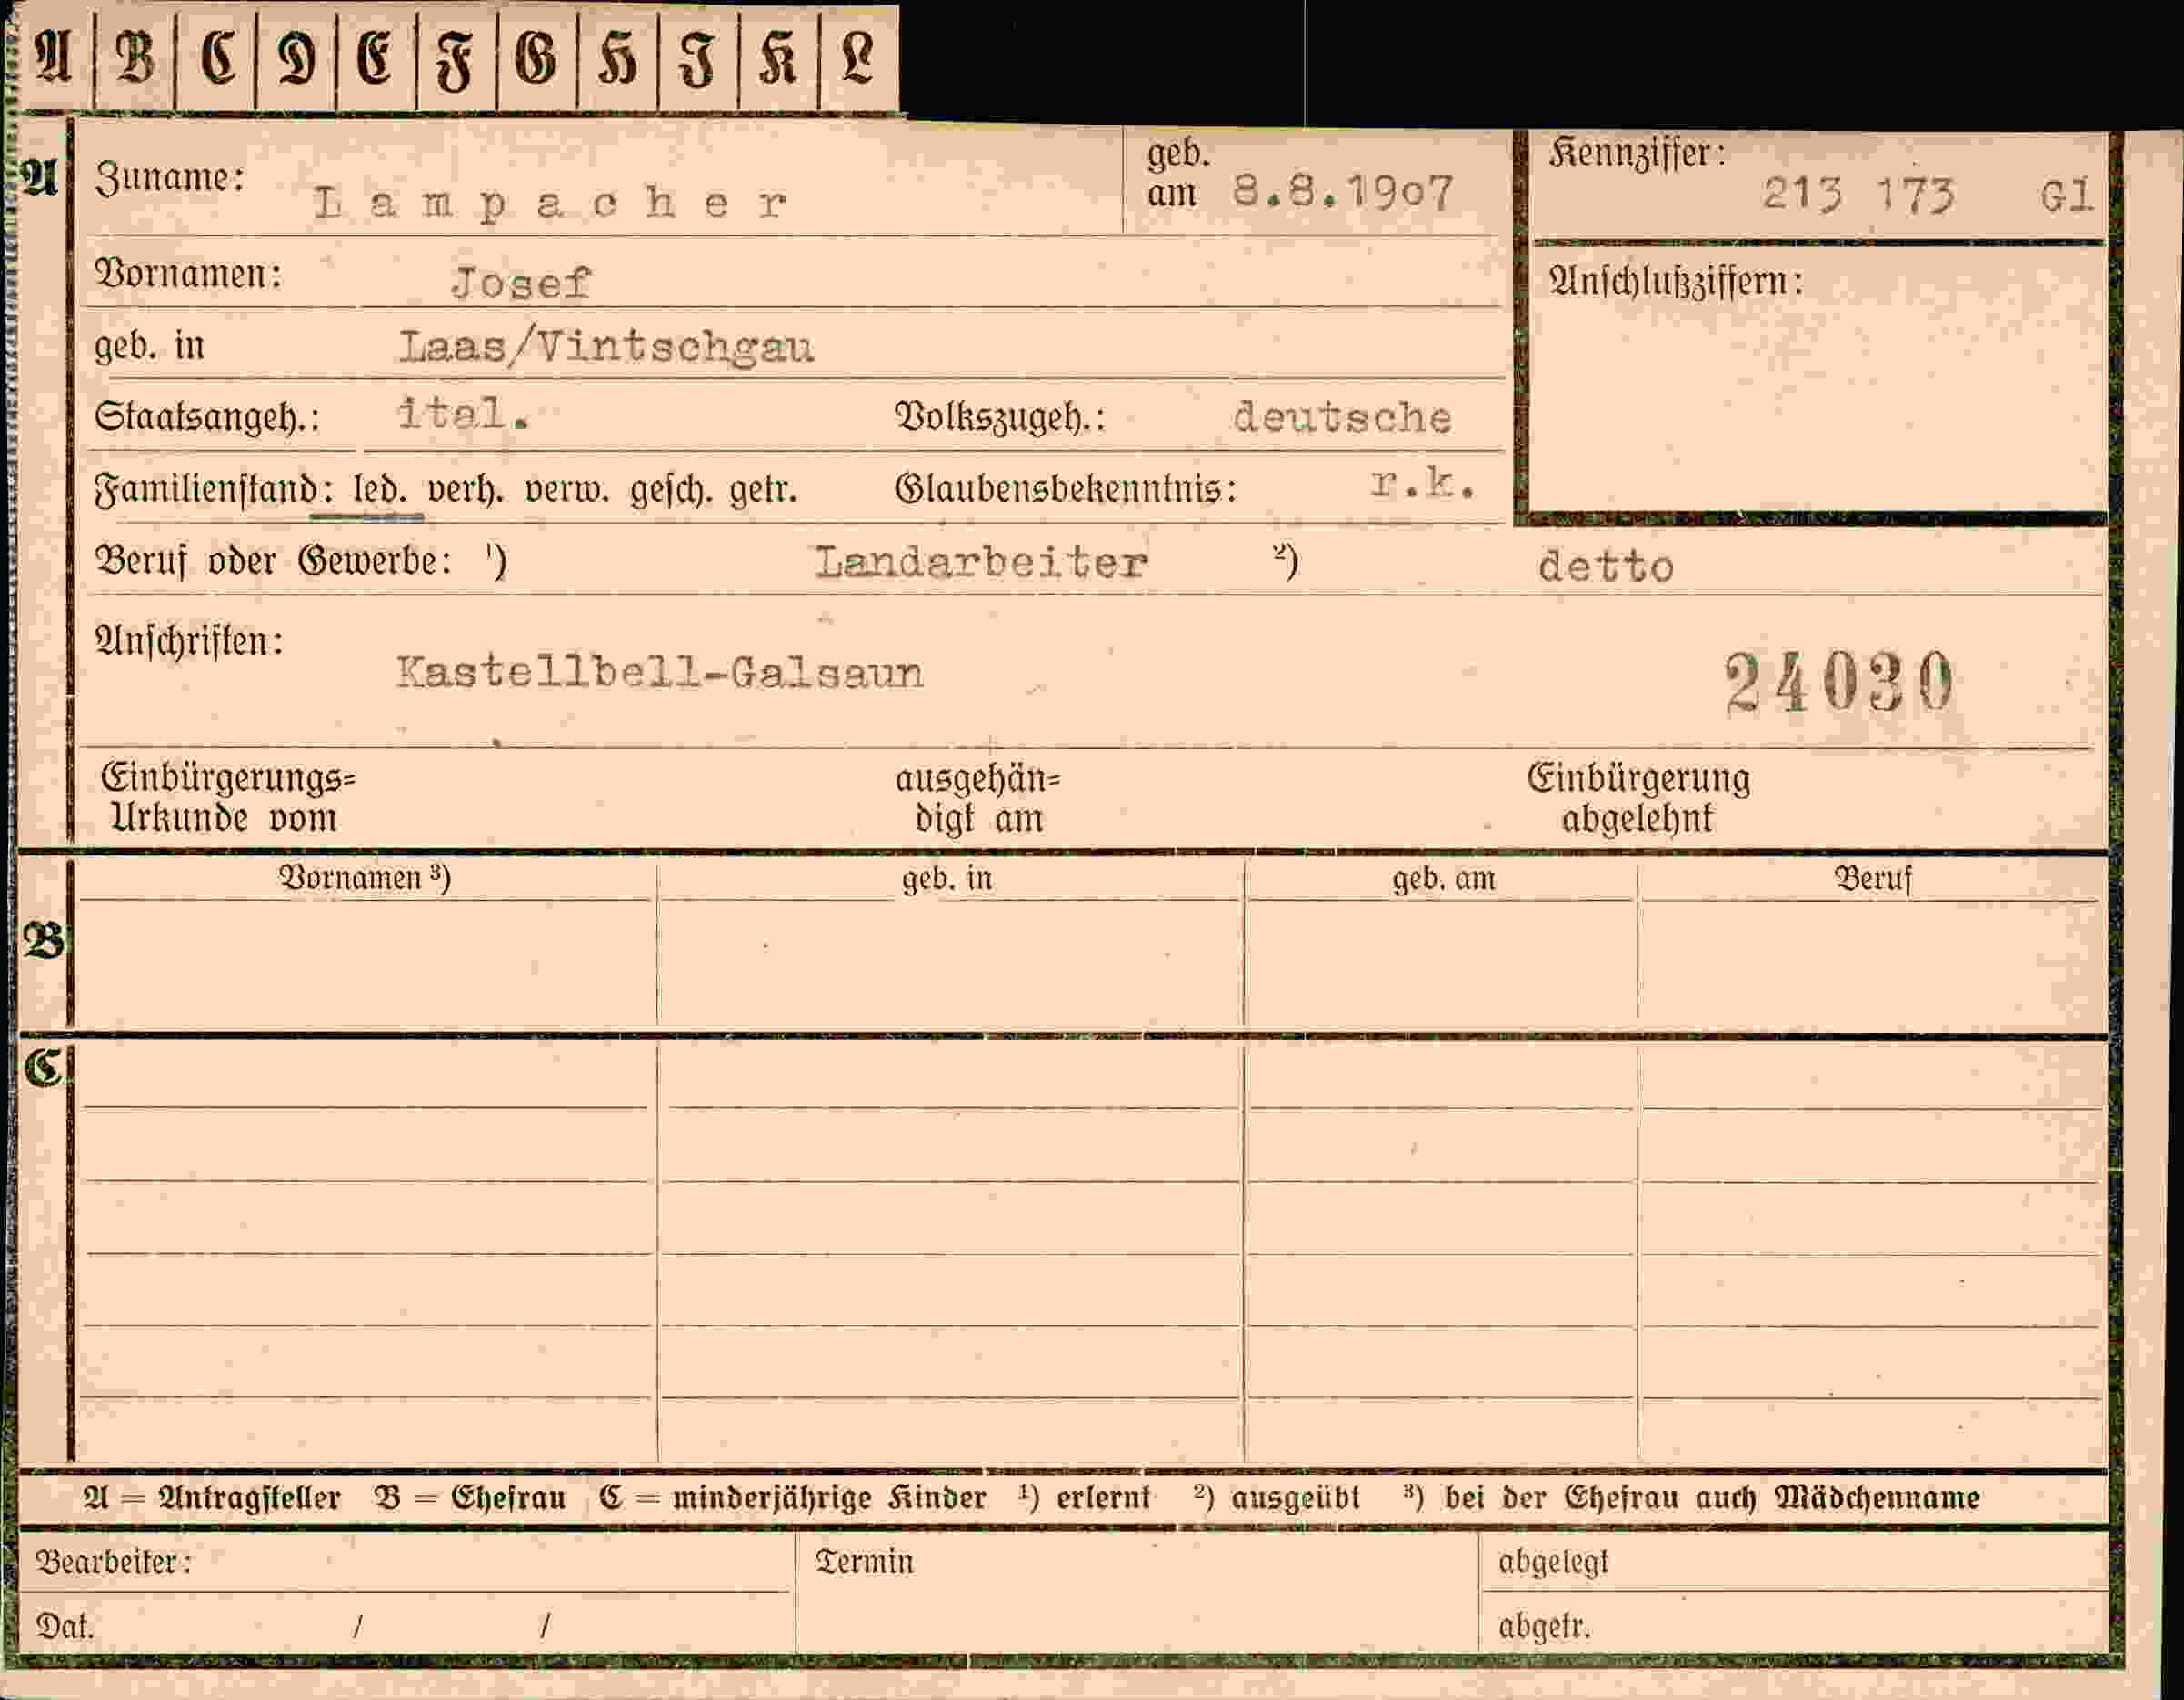The width and height of the screenshot is (2184, 1700).
Task: Select index tab letter A
Action: pyautogui.click(x=54, y=58)
